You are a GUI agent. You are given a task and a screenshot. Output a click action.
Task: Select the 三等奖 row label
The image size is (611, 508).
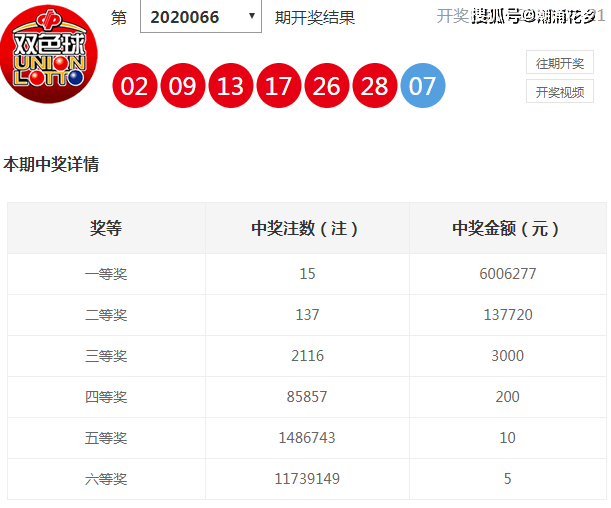pyautogui.click(x=106, y=356)
